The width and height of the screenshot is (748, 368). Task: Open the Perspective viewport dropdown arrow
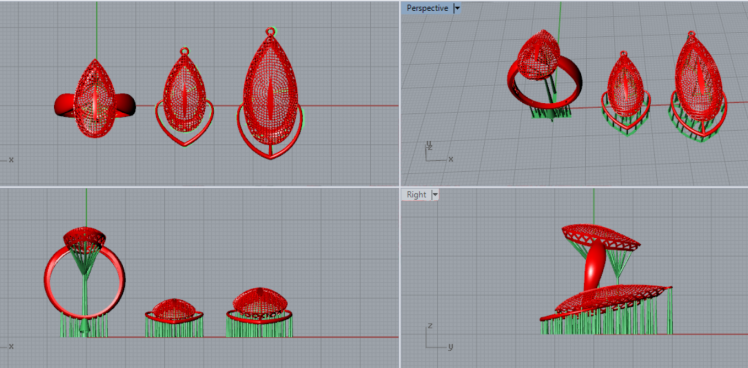457,8
